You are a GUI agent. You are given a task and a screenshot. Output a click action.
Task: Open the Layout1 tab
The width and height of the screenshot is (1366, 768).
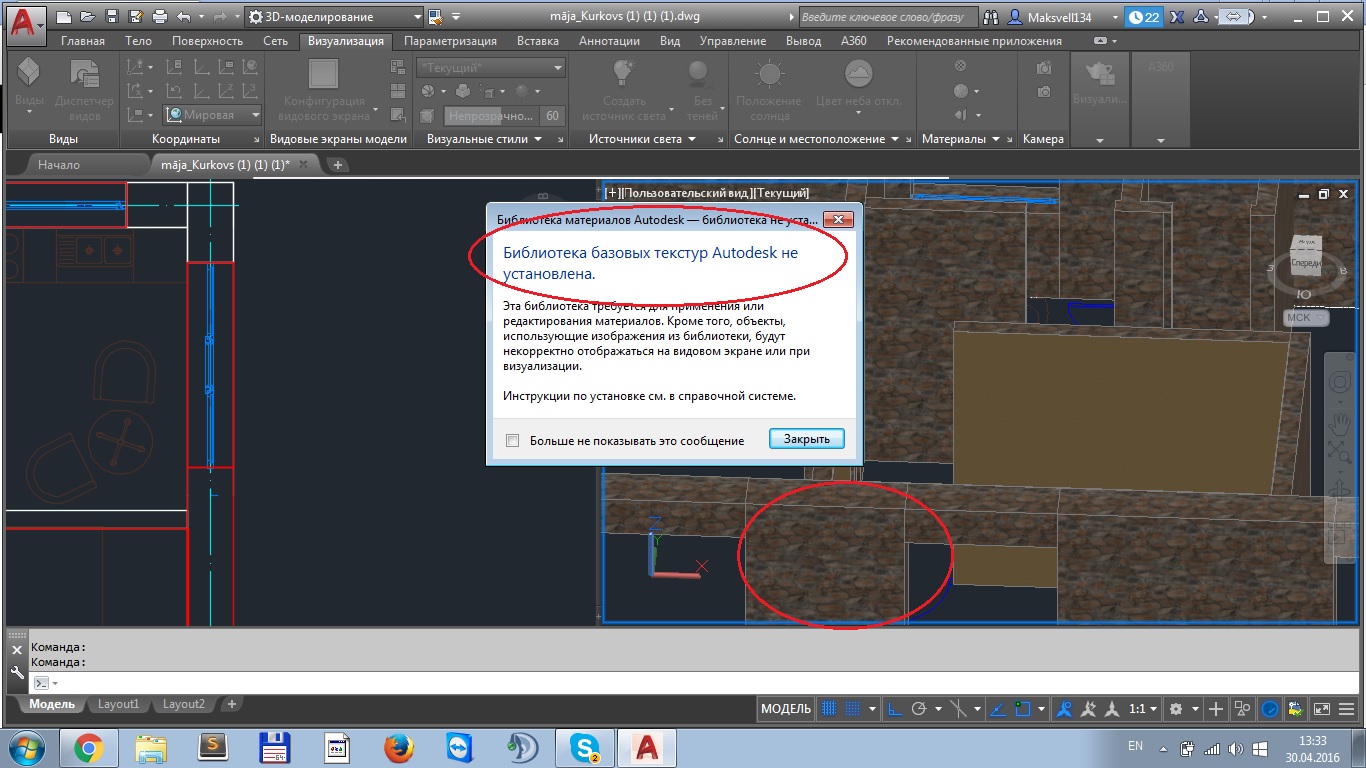click(x=118, y=704)
